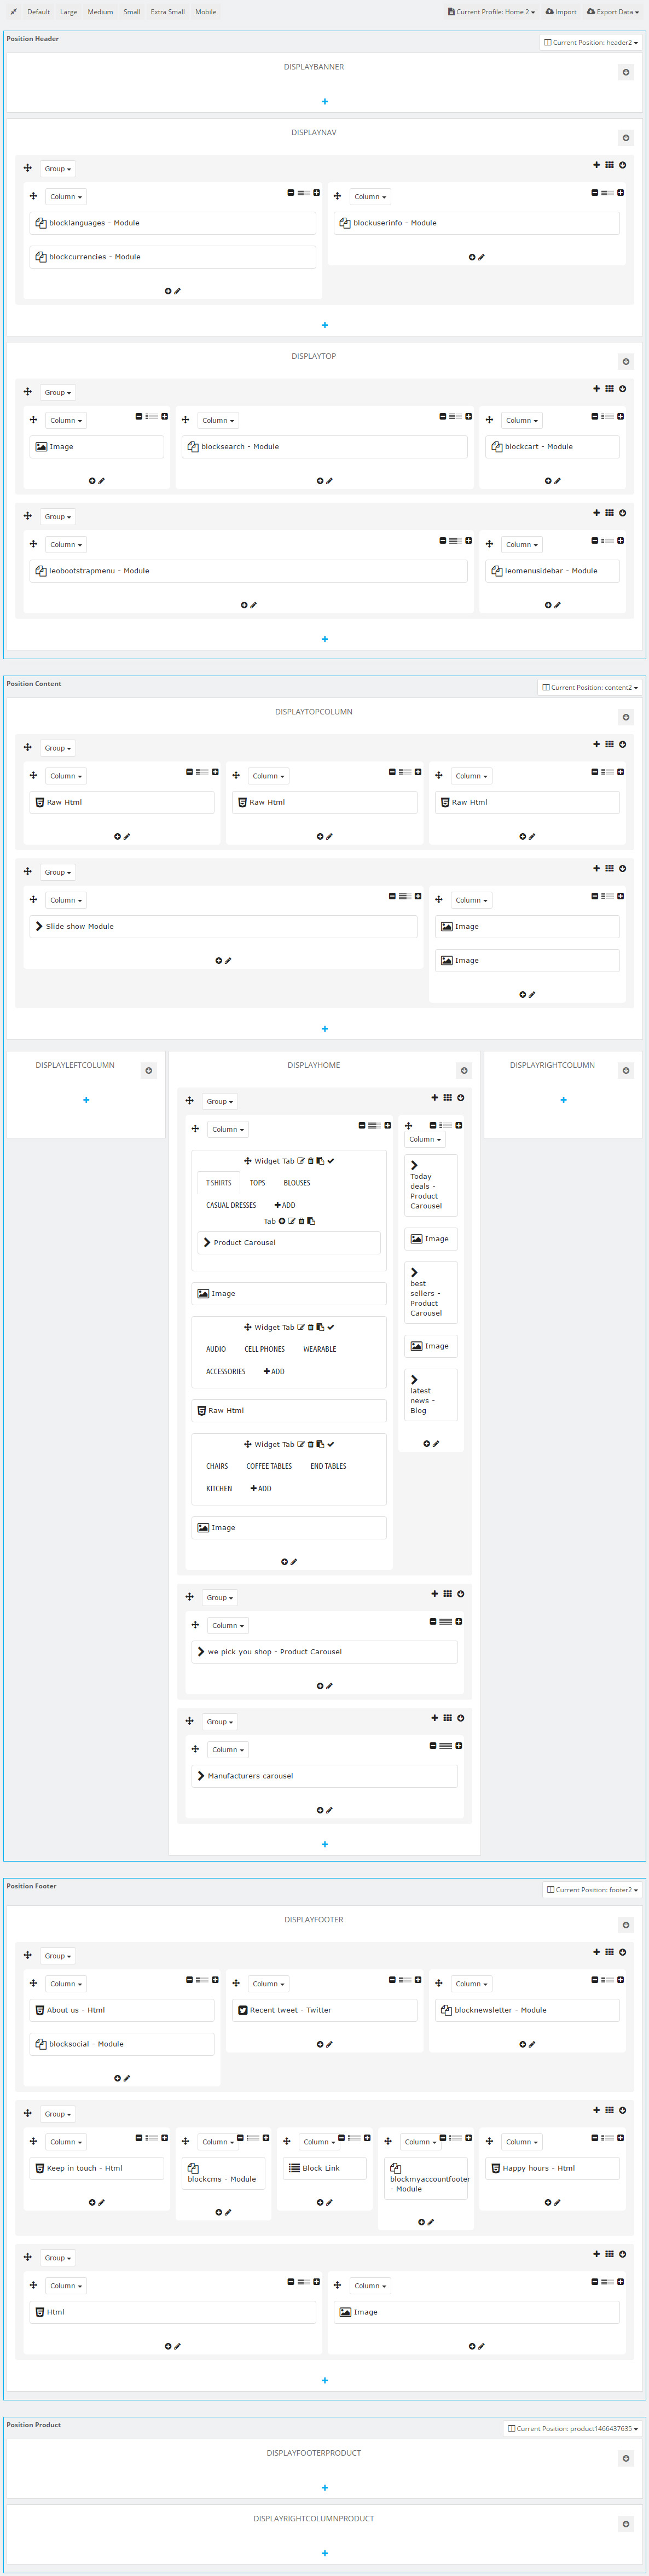This screenshot has height=2576, width=649.
Task: Switch to the Large layout tab
Action: 68,12
